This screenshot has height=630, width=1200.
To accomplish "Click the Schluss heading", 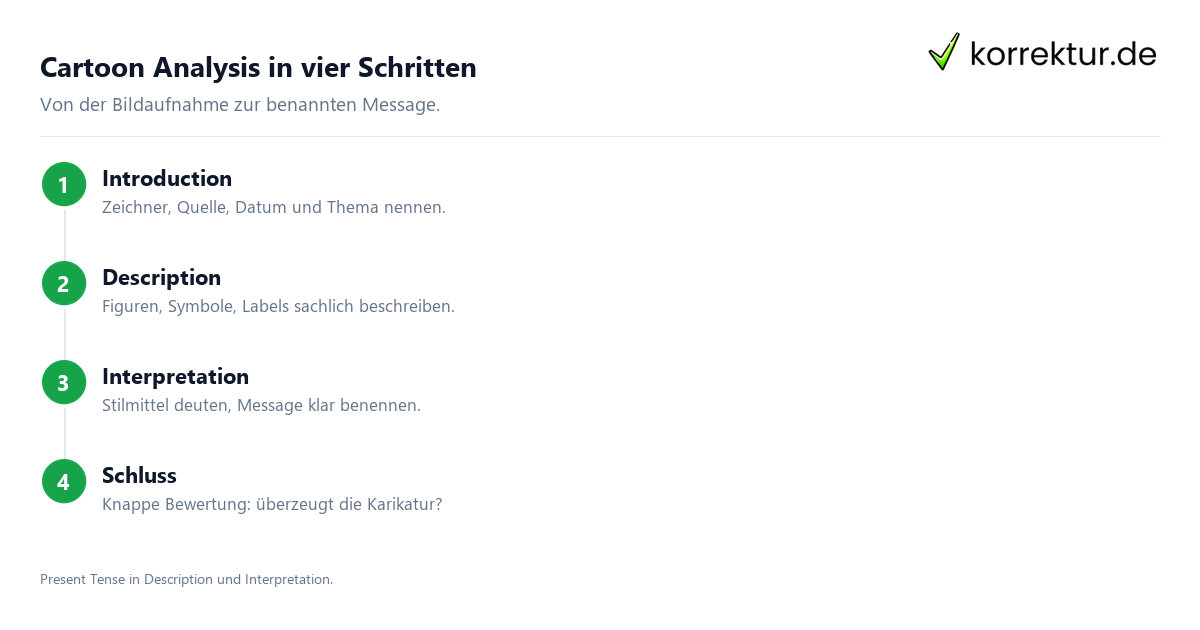I will [x=139, y=475].
